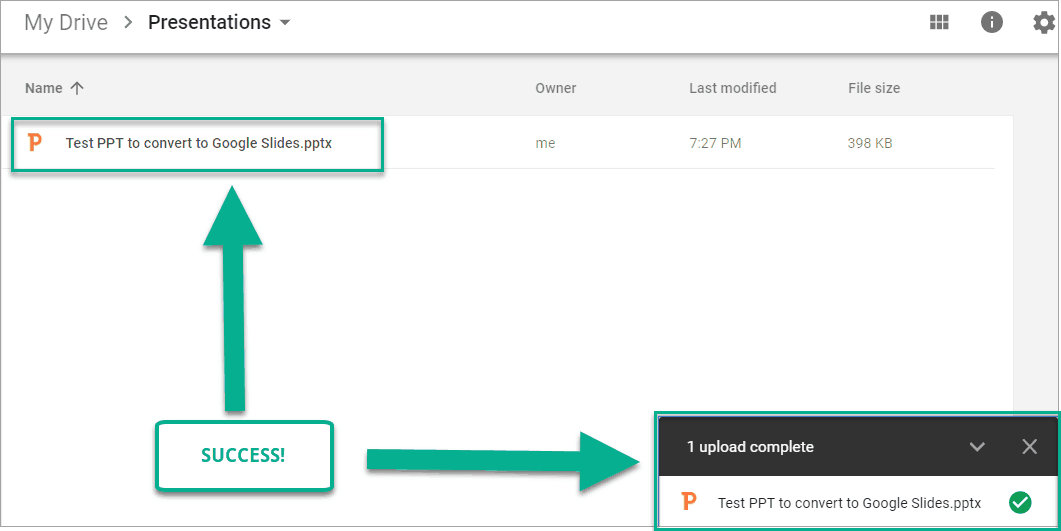Image resolution: width=1061 pixels, height=531 pixels.
Task: Open the settings gear
Action: click(x=1044, y=22)
